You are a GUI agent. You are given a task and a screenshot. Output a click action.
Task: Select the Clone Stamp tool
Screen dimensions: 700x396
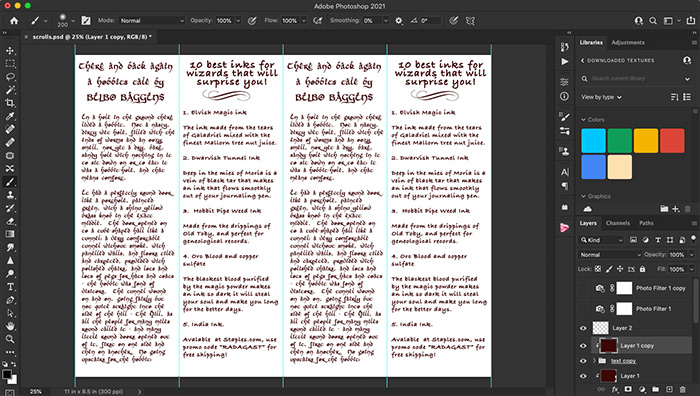click(x=10, y=195)
